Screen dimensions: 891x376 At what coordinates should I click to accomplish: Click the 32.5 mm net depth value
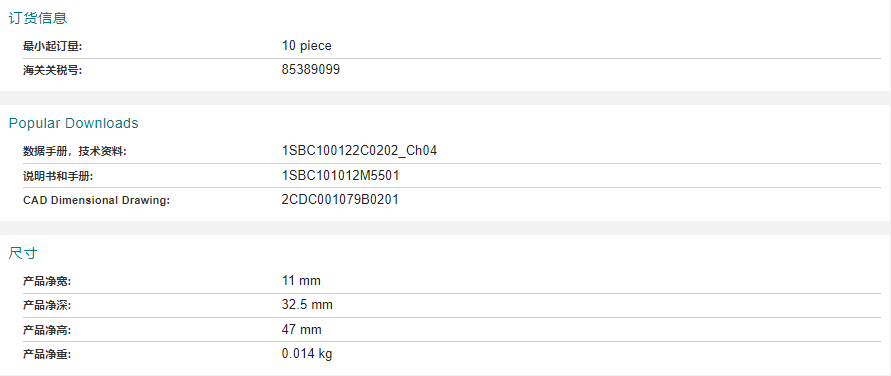click(307, 305)
